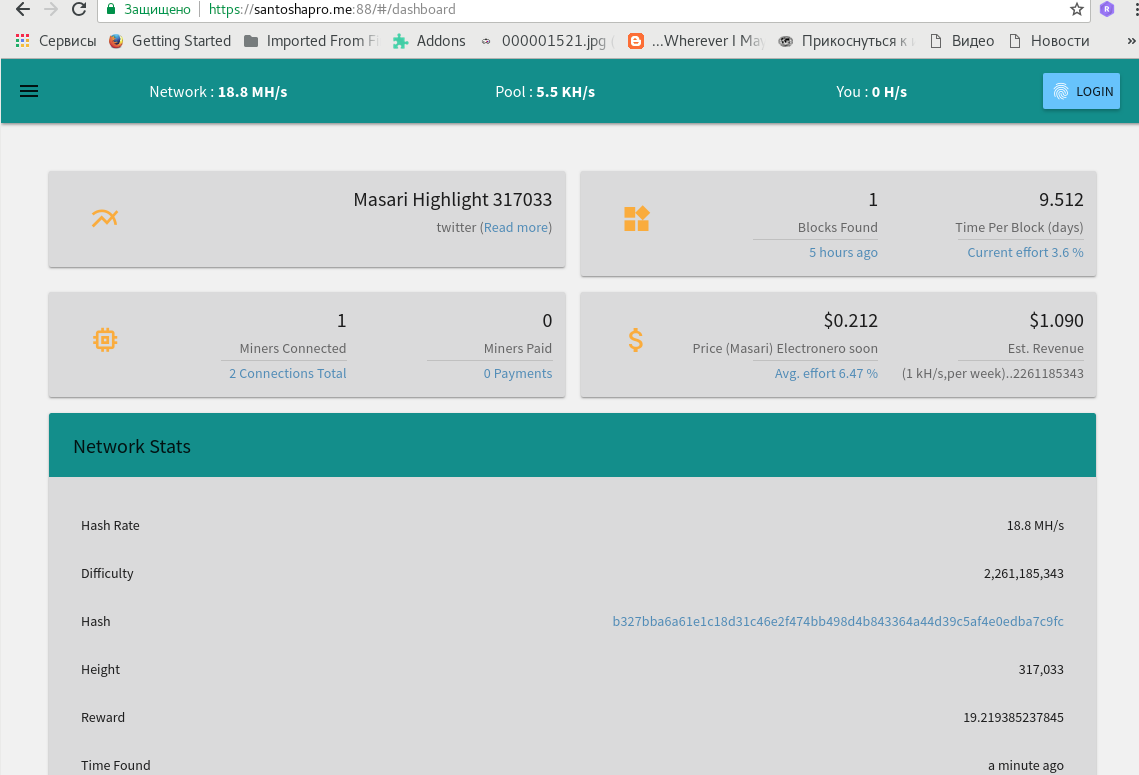Open the Imported From Firefox bookmarks folder
This screenshot has height=775, width=1139.
tap(312, 41)
